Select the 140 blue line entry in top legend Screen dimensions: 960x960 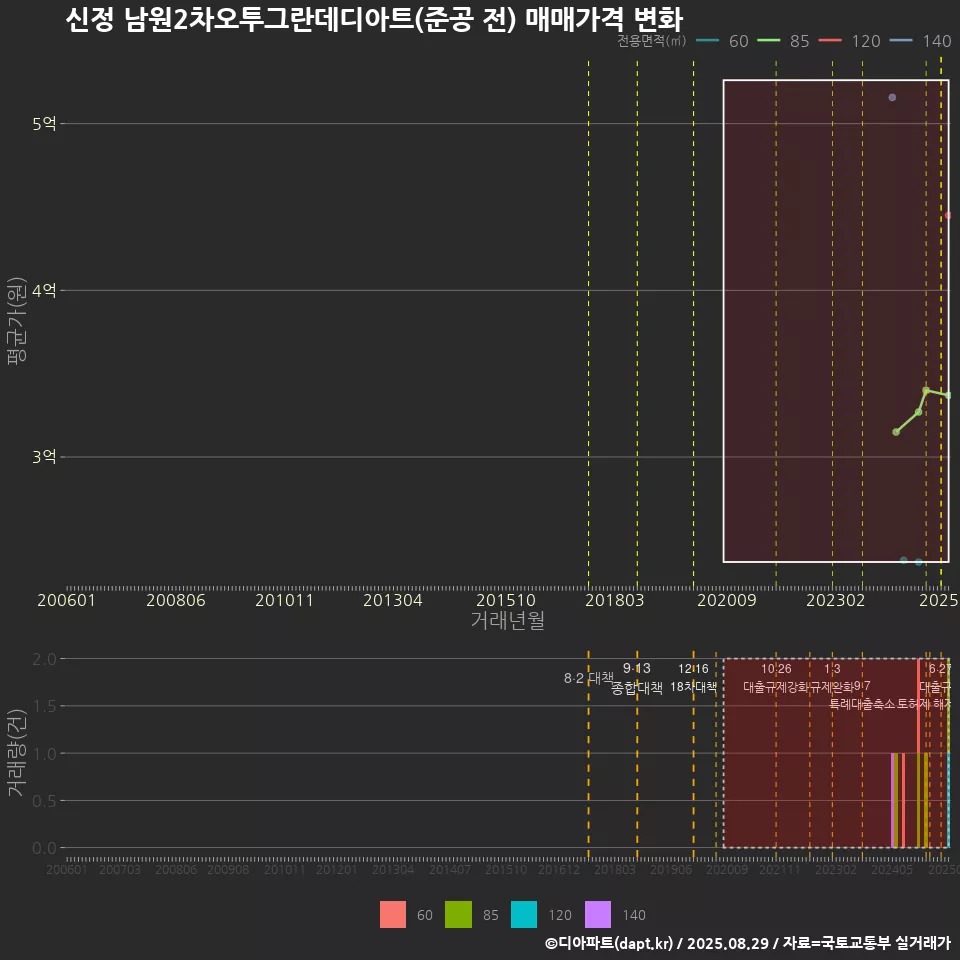920,41
